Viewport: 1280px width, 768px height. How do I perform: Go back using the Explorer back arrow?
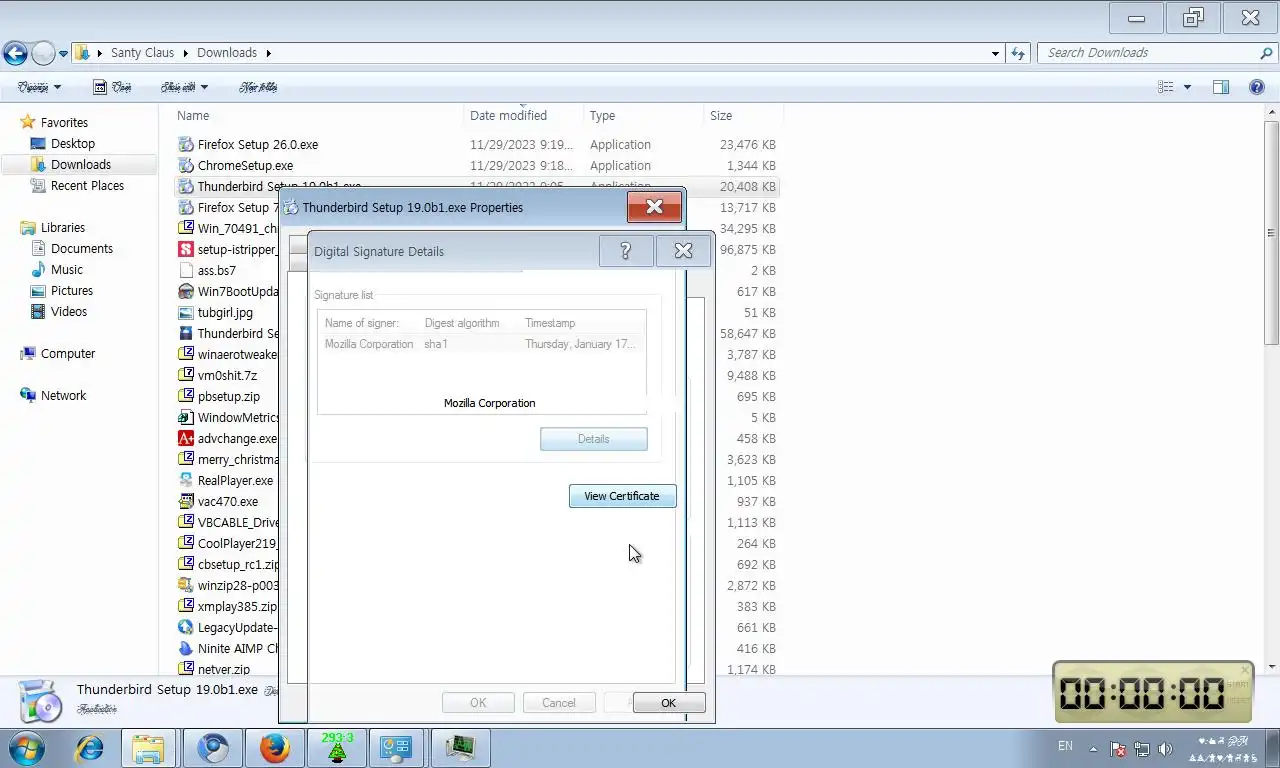click(x=15, y=53)
